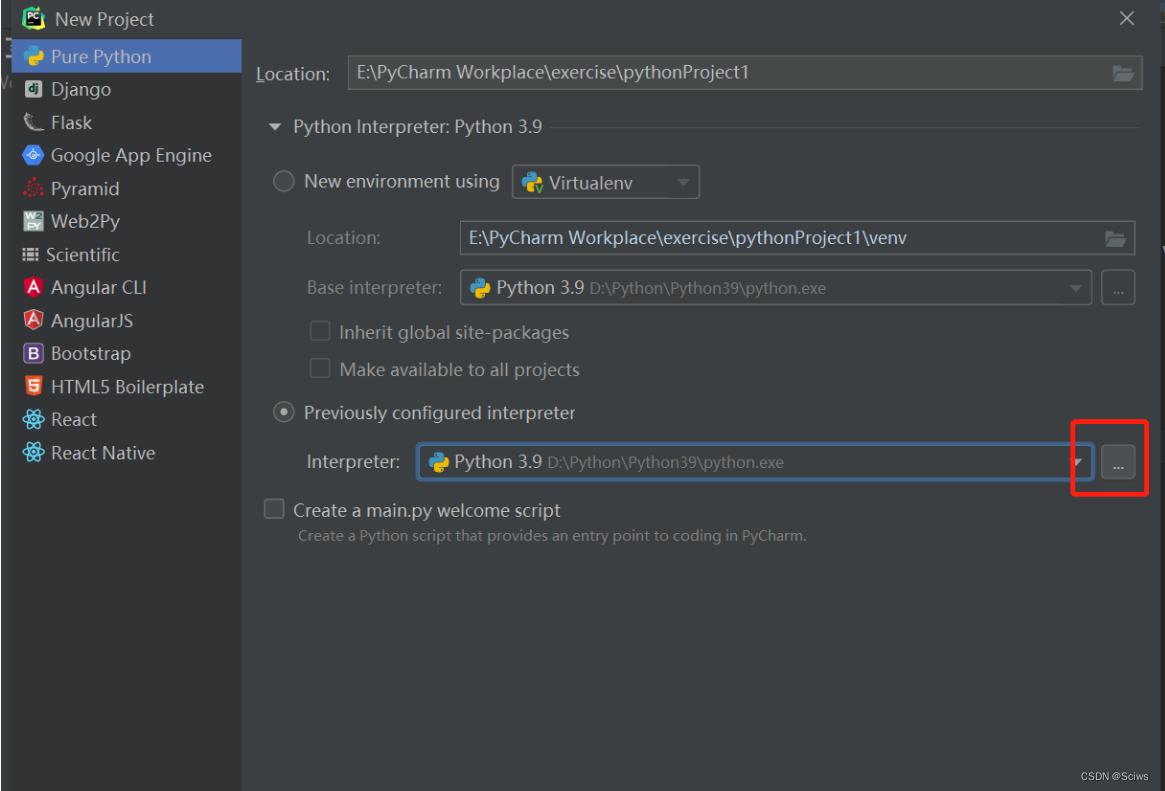The height and width of the screenshot is (791, 1165).
Task: Open Base interpreter browse ellipsis button
Action: coord(1117,288)
